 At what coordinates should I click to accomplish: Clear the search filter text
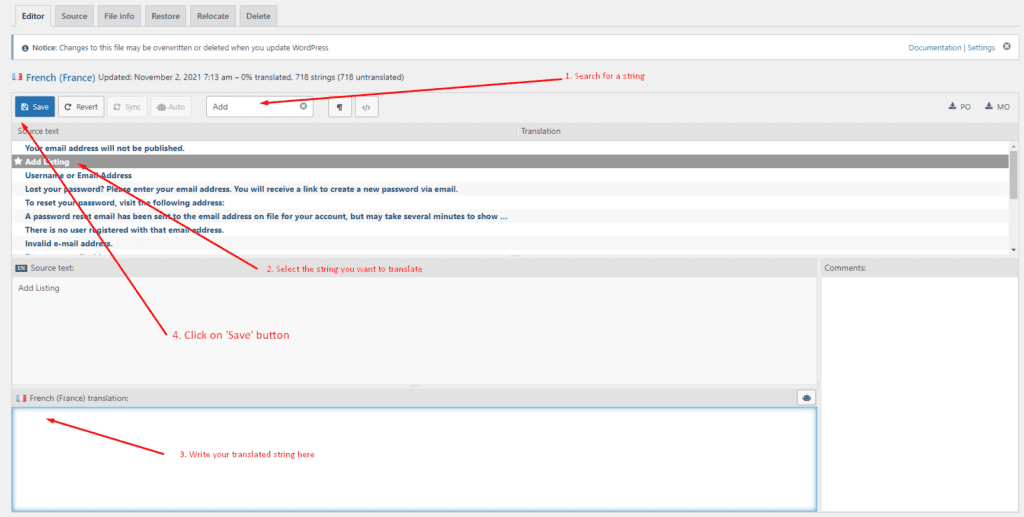[303, 106]
